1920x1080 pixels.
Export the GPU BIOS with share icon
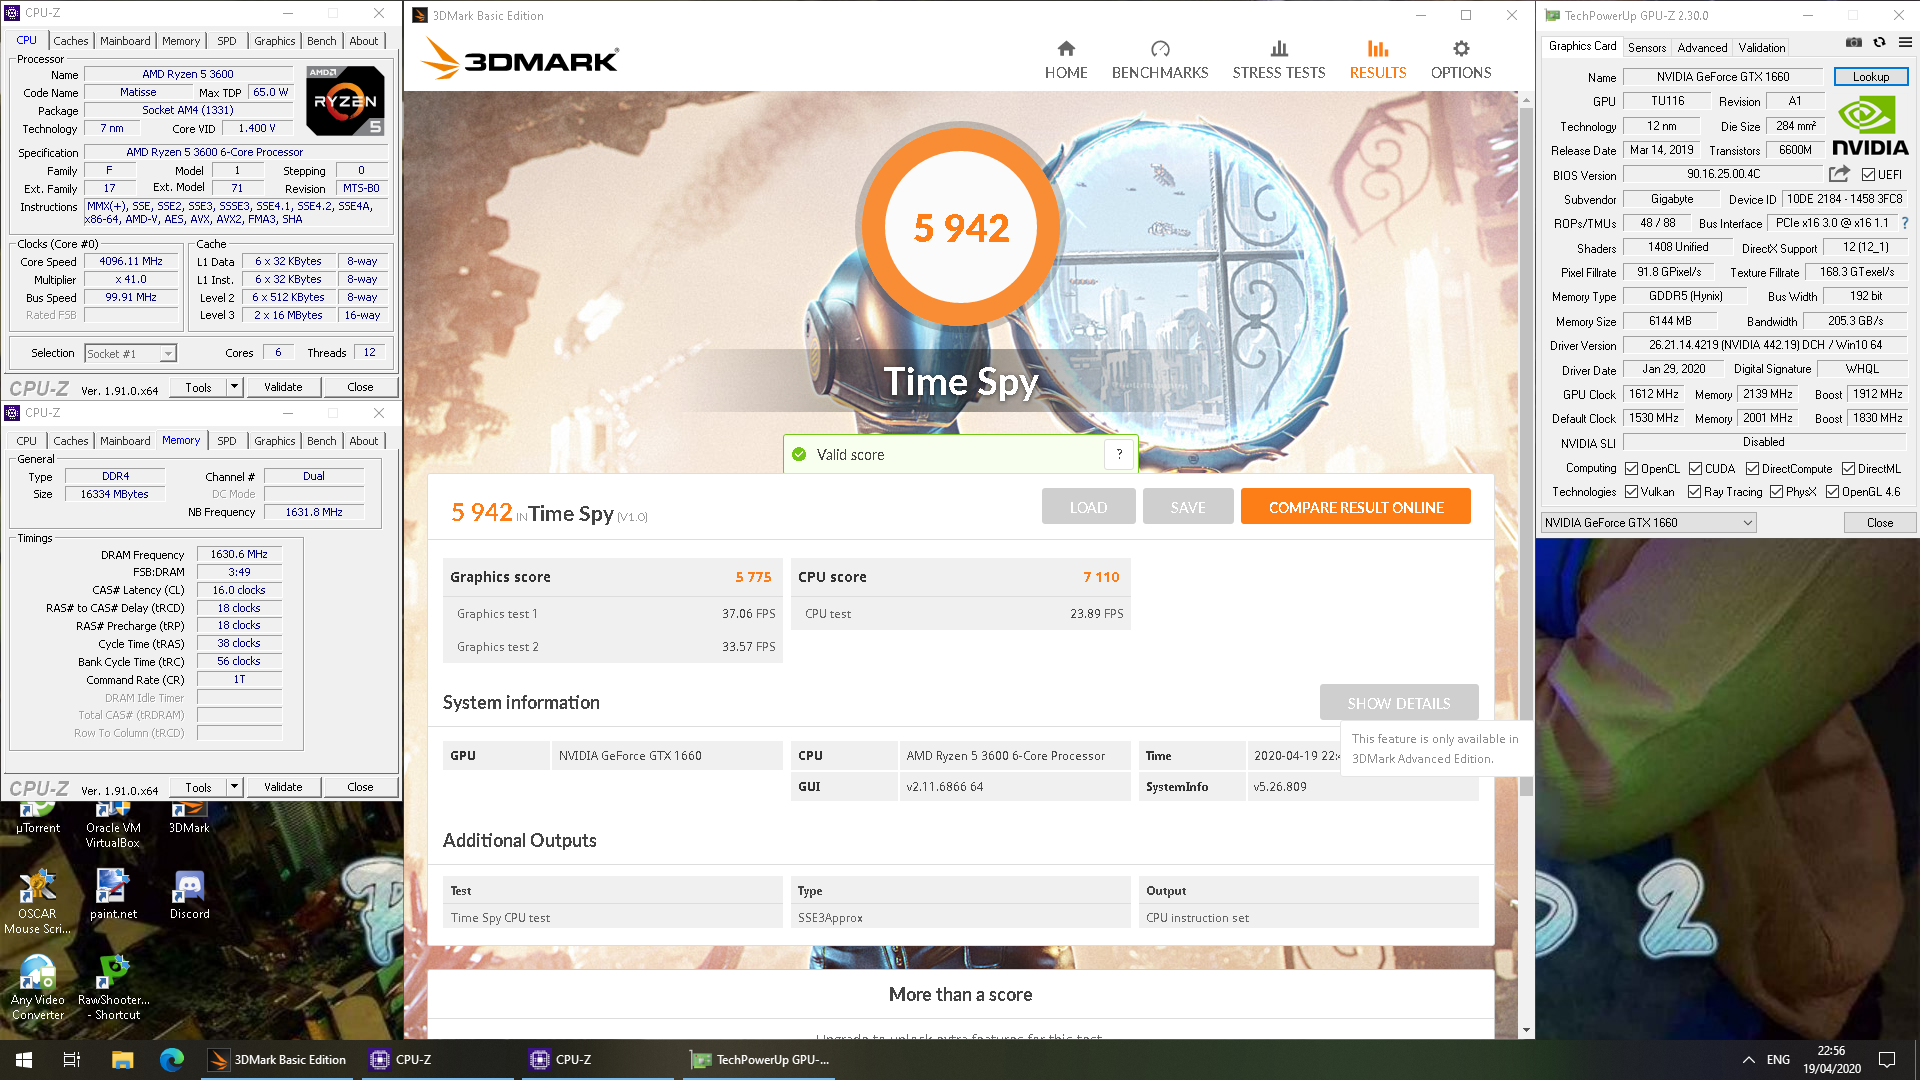tap(1839, 174)
